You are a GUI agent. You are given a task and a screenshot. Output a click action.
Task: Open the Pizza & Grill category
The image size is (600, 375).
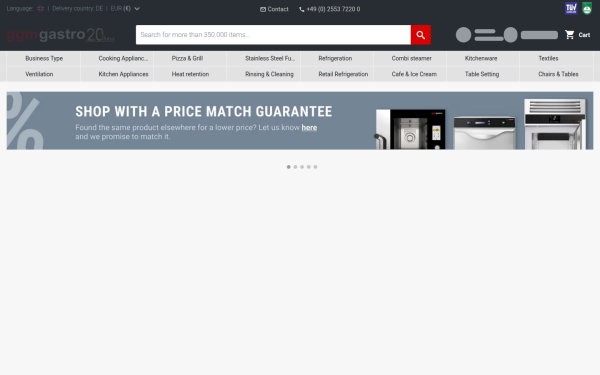(187, 58)
